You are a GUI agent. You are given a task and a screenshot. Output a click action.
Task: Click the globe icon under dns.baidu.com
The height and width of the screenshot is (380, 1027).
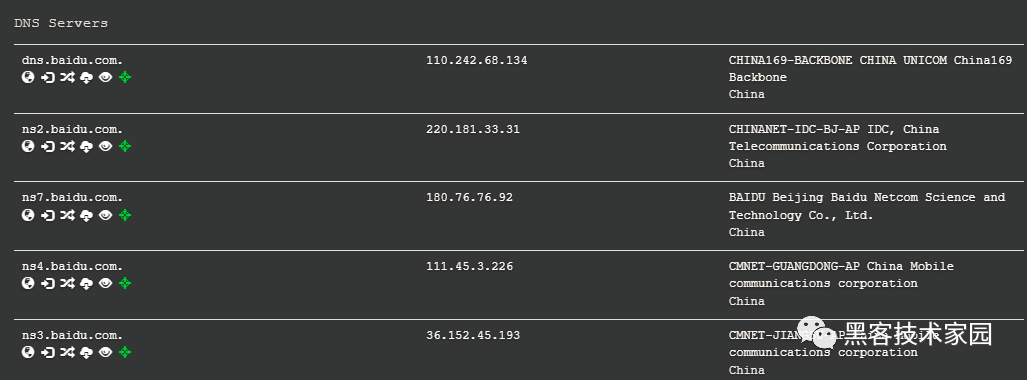pyautogui.click(x=28, y=77)
